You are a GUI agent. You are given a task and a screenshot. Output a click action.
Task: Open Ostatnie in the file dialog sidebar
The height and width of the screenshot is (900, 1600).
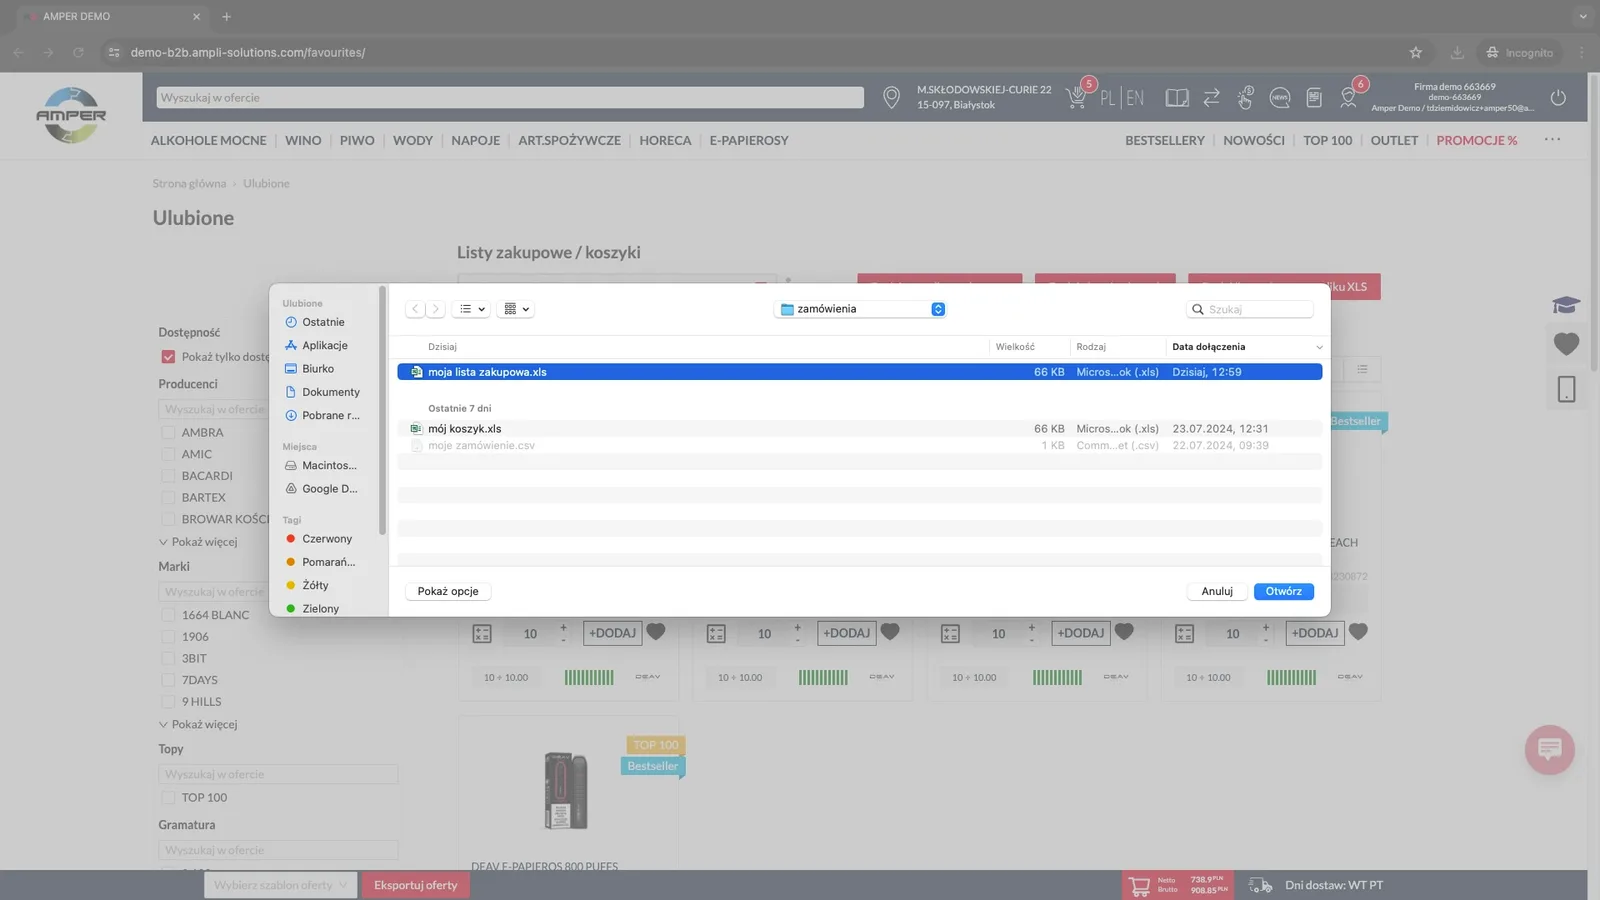[x=323, y=322]
